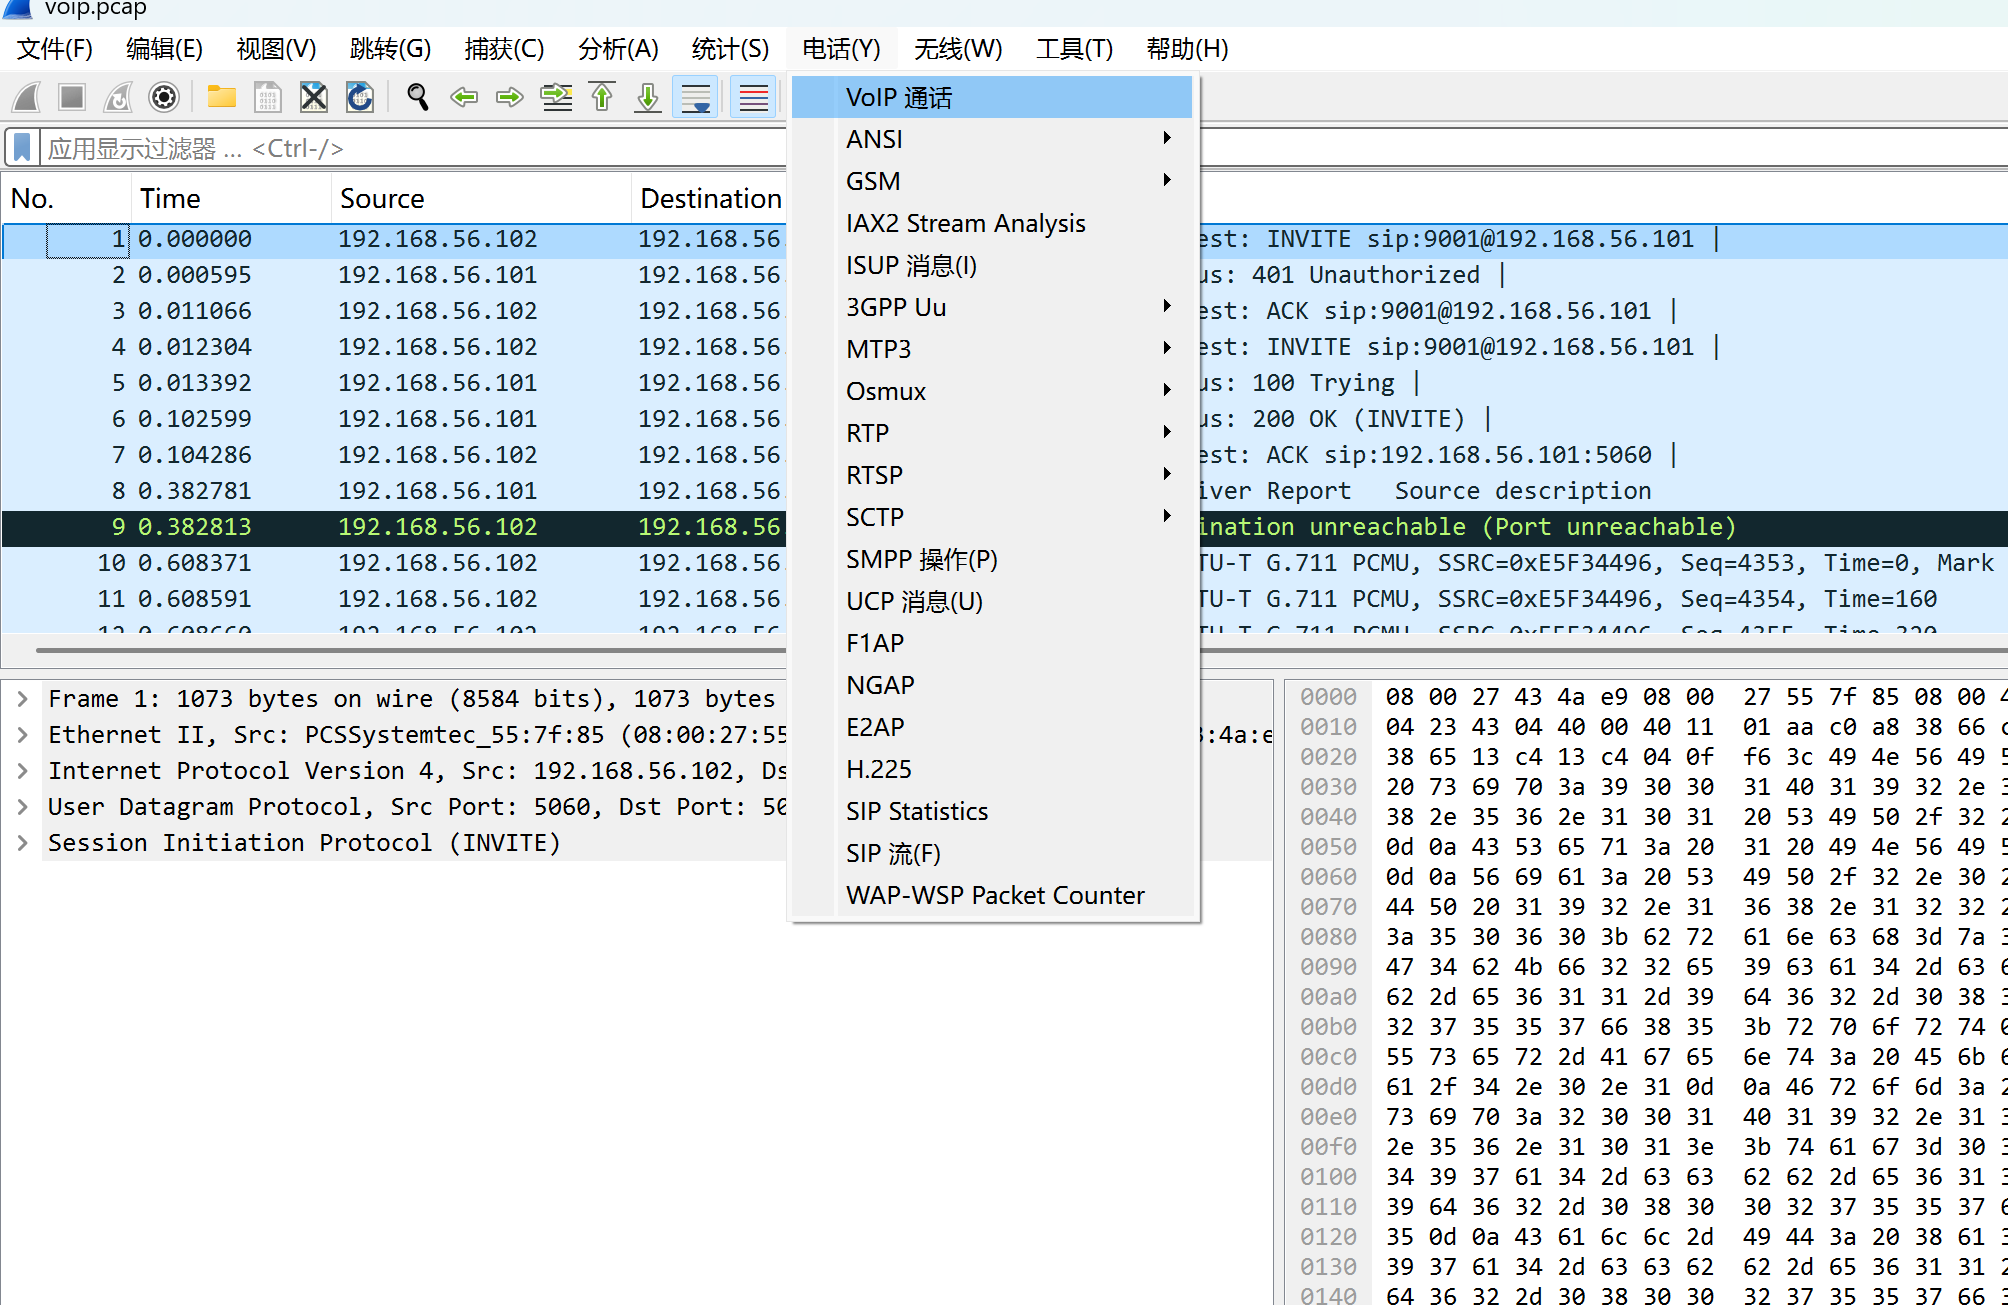The height and width of the screenshot is (1305, 2008).
Task: Expand the Frame 1 details tree
Action: click(x=22, y=699)
